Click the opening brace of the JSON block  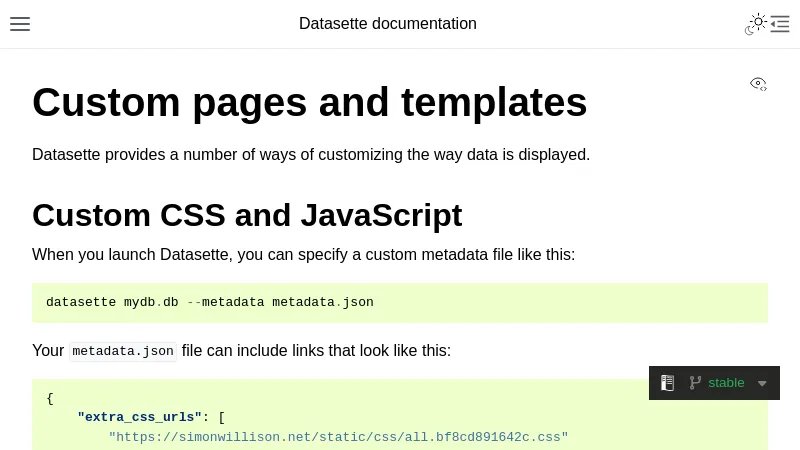pos(50,398)
